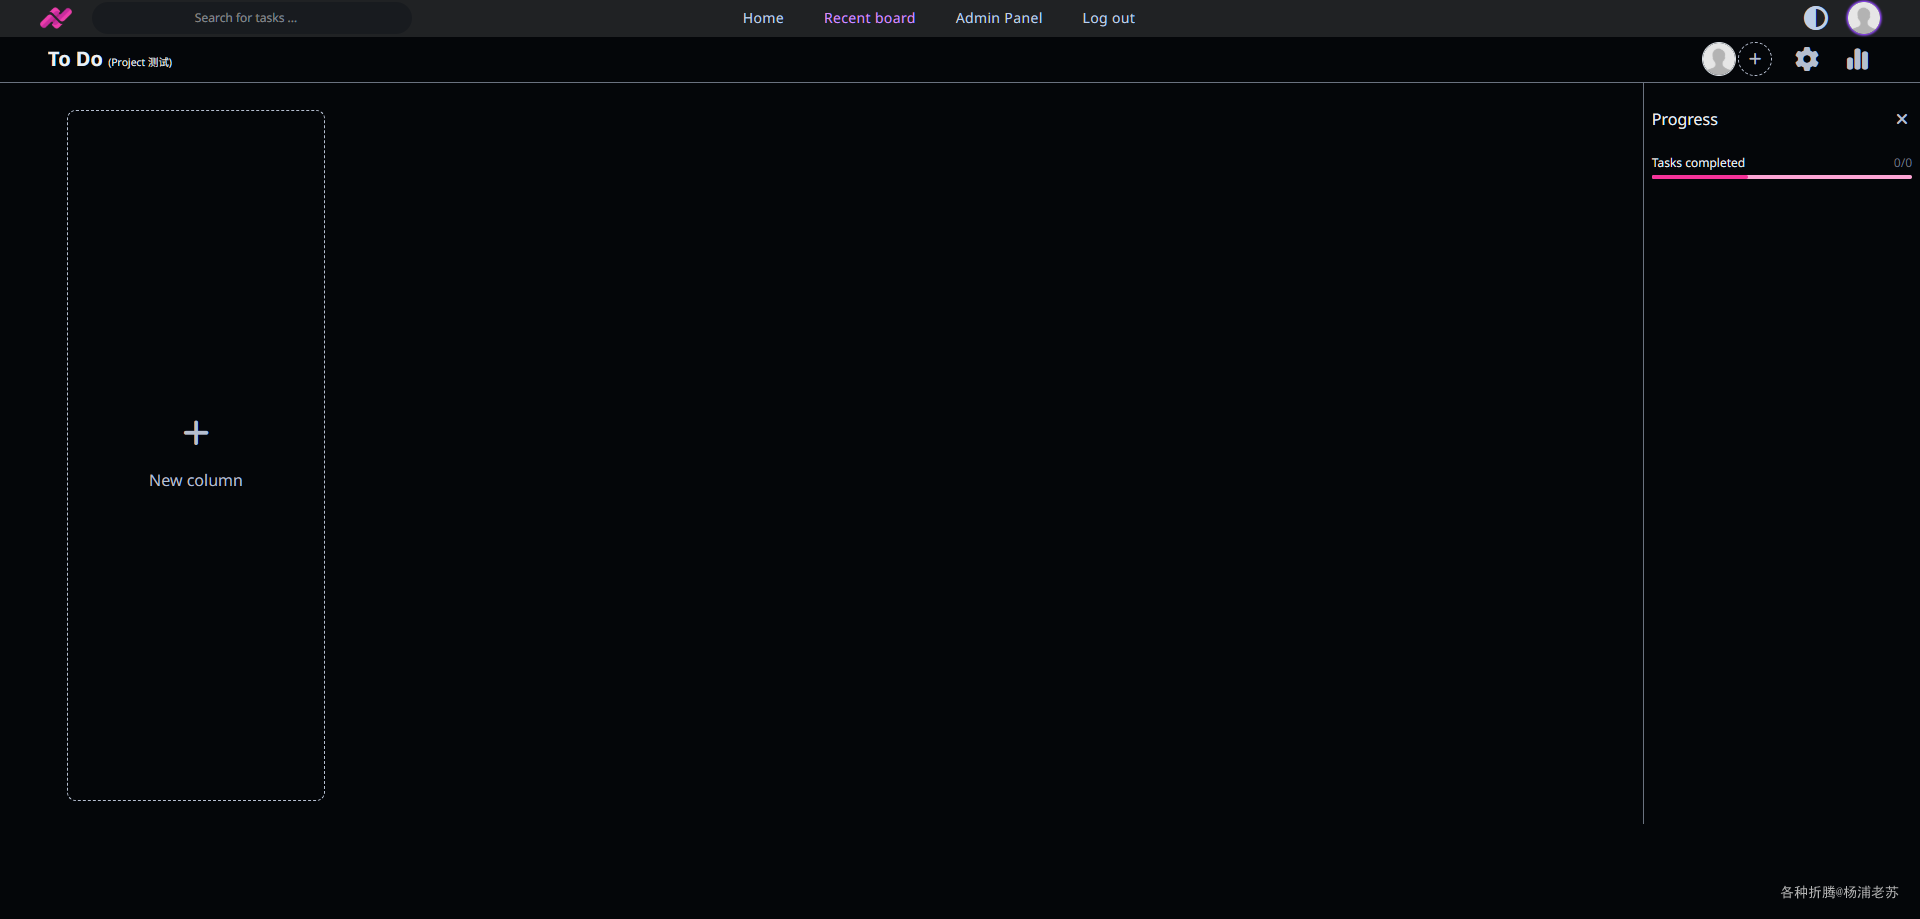Click the 0/0 task count
The width and height of the screenshot is (1920, 919).
pos(1902,163)
